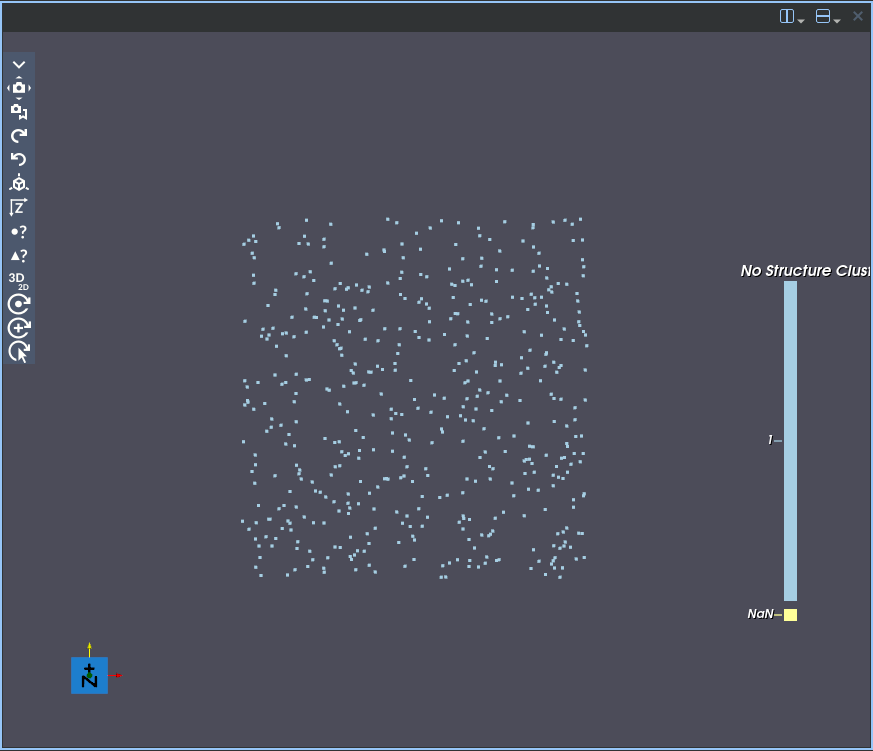Image resolution: width=873 pixels, height=751 pixels.
Task: Select the rotate-with-cursor tool
Action: (x=18, y=351)
